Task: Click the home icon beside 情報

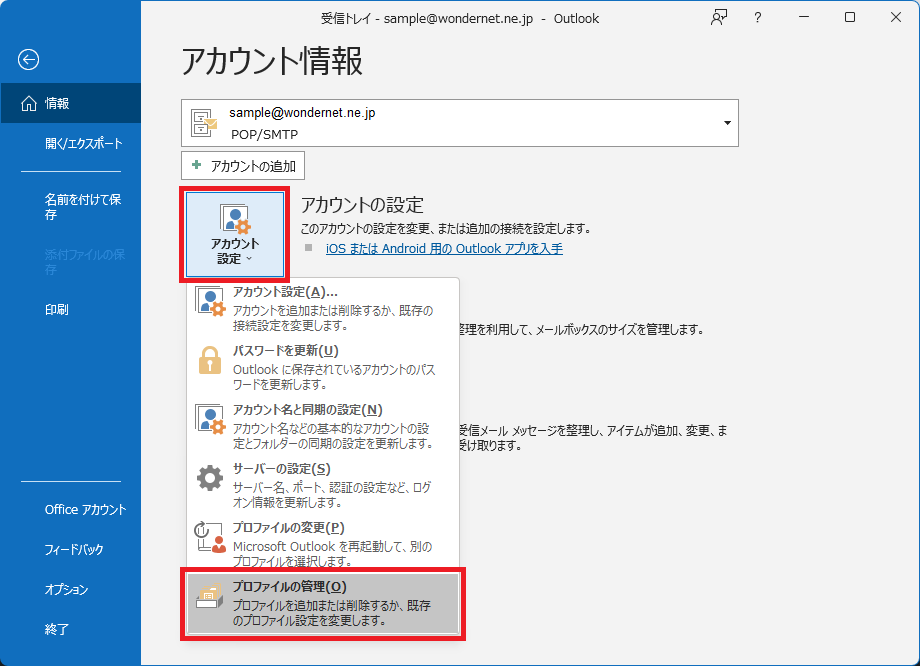Action: click(x=29, y=103)
